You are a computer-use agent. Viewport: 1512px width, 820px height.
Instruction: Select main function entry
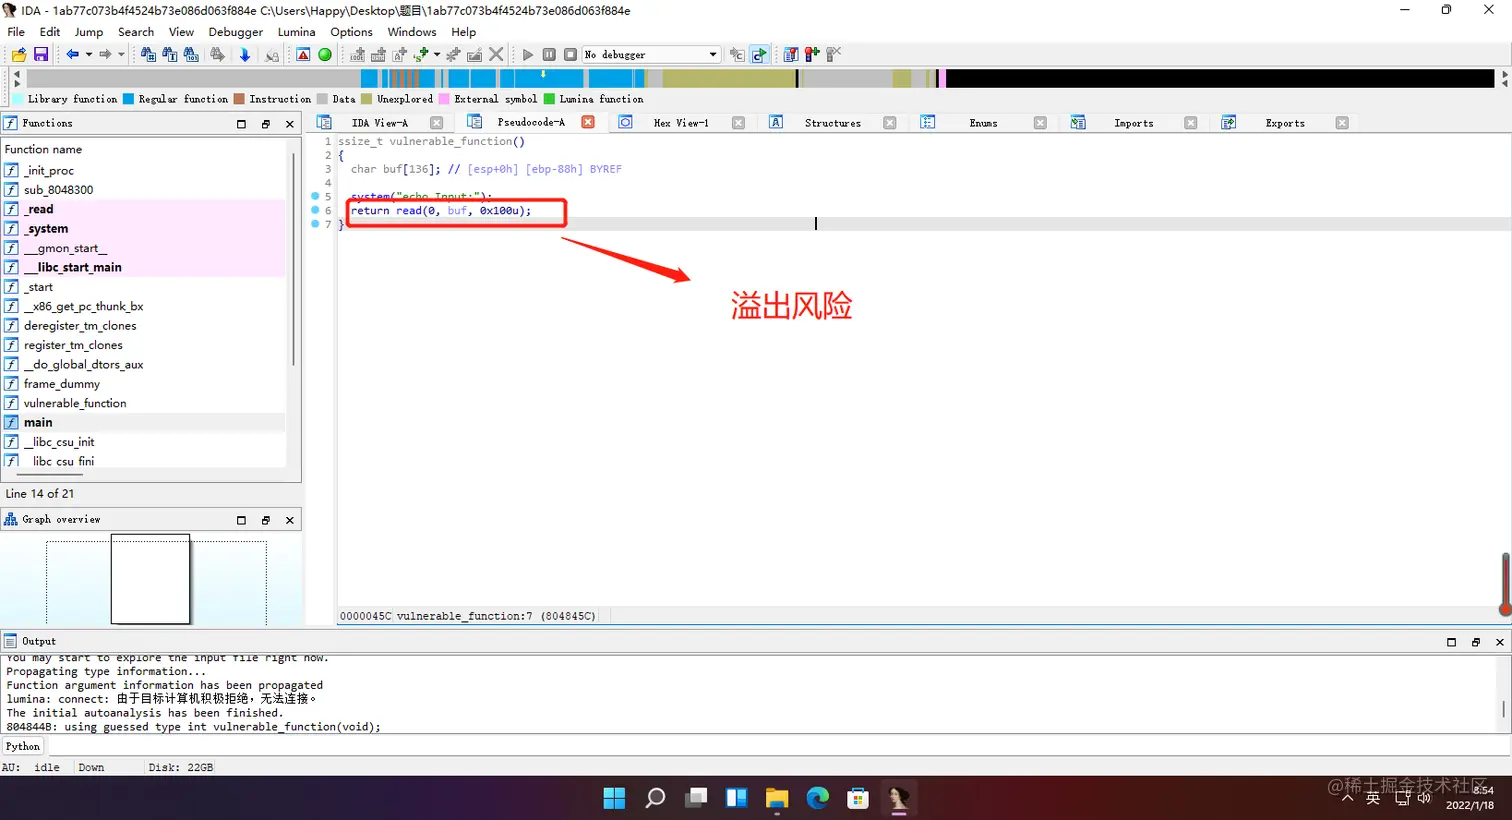click(x=145, y=422)
